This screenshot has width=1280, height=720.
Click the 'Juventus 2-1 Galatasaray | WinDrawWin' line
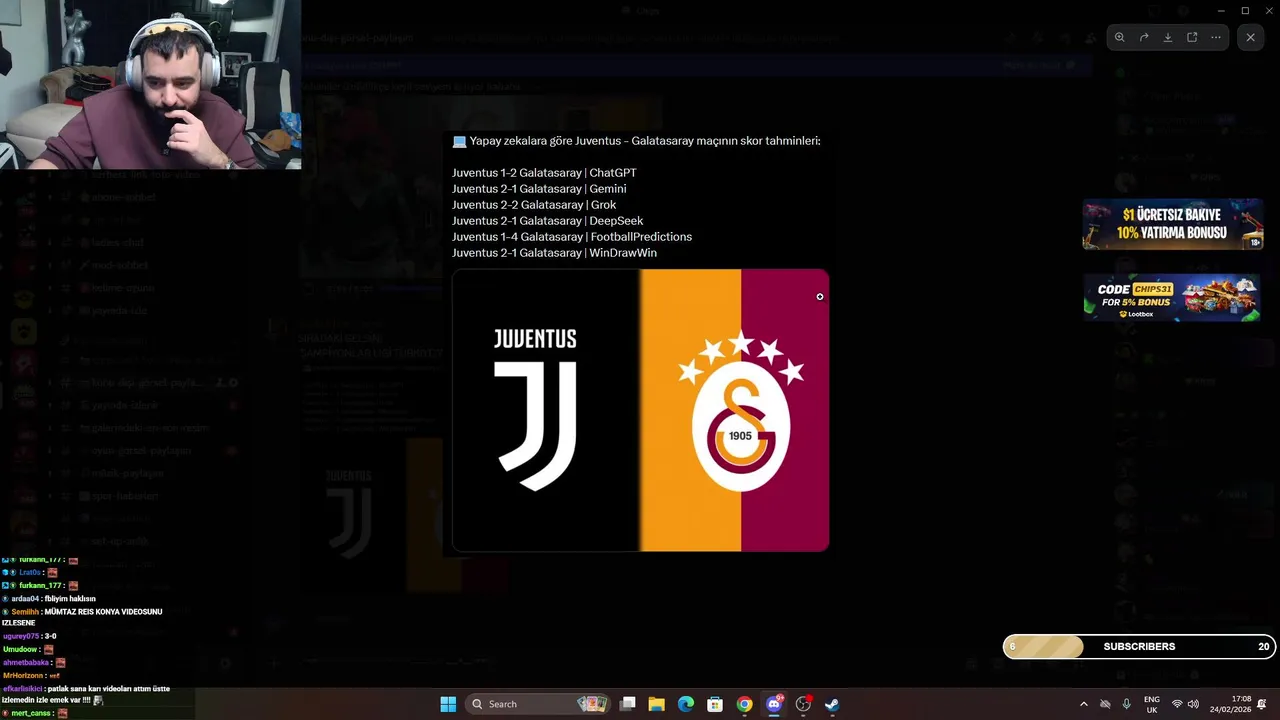click(554, 253)
